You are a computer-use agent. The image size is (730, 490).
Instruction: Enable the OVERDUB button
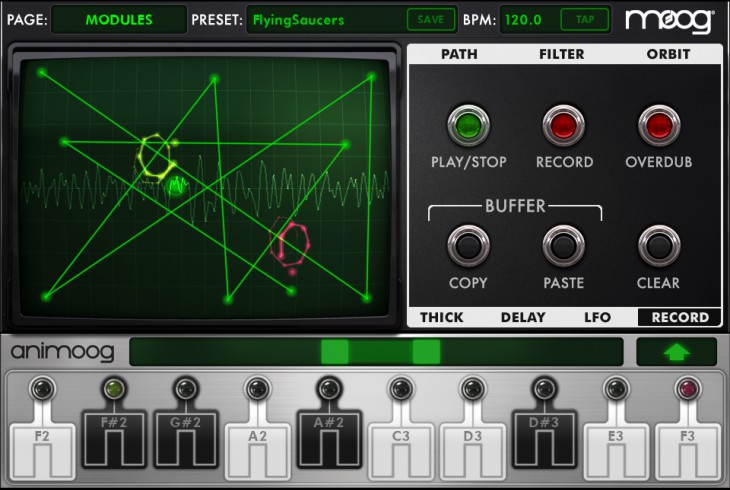pyautogui.click(x=659, y=126)
